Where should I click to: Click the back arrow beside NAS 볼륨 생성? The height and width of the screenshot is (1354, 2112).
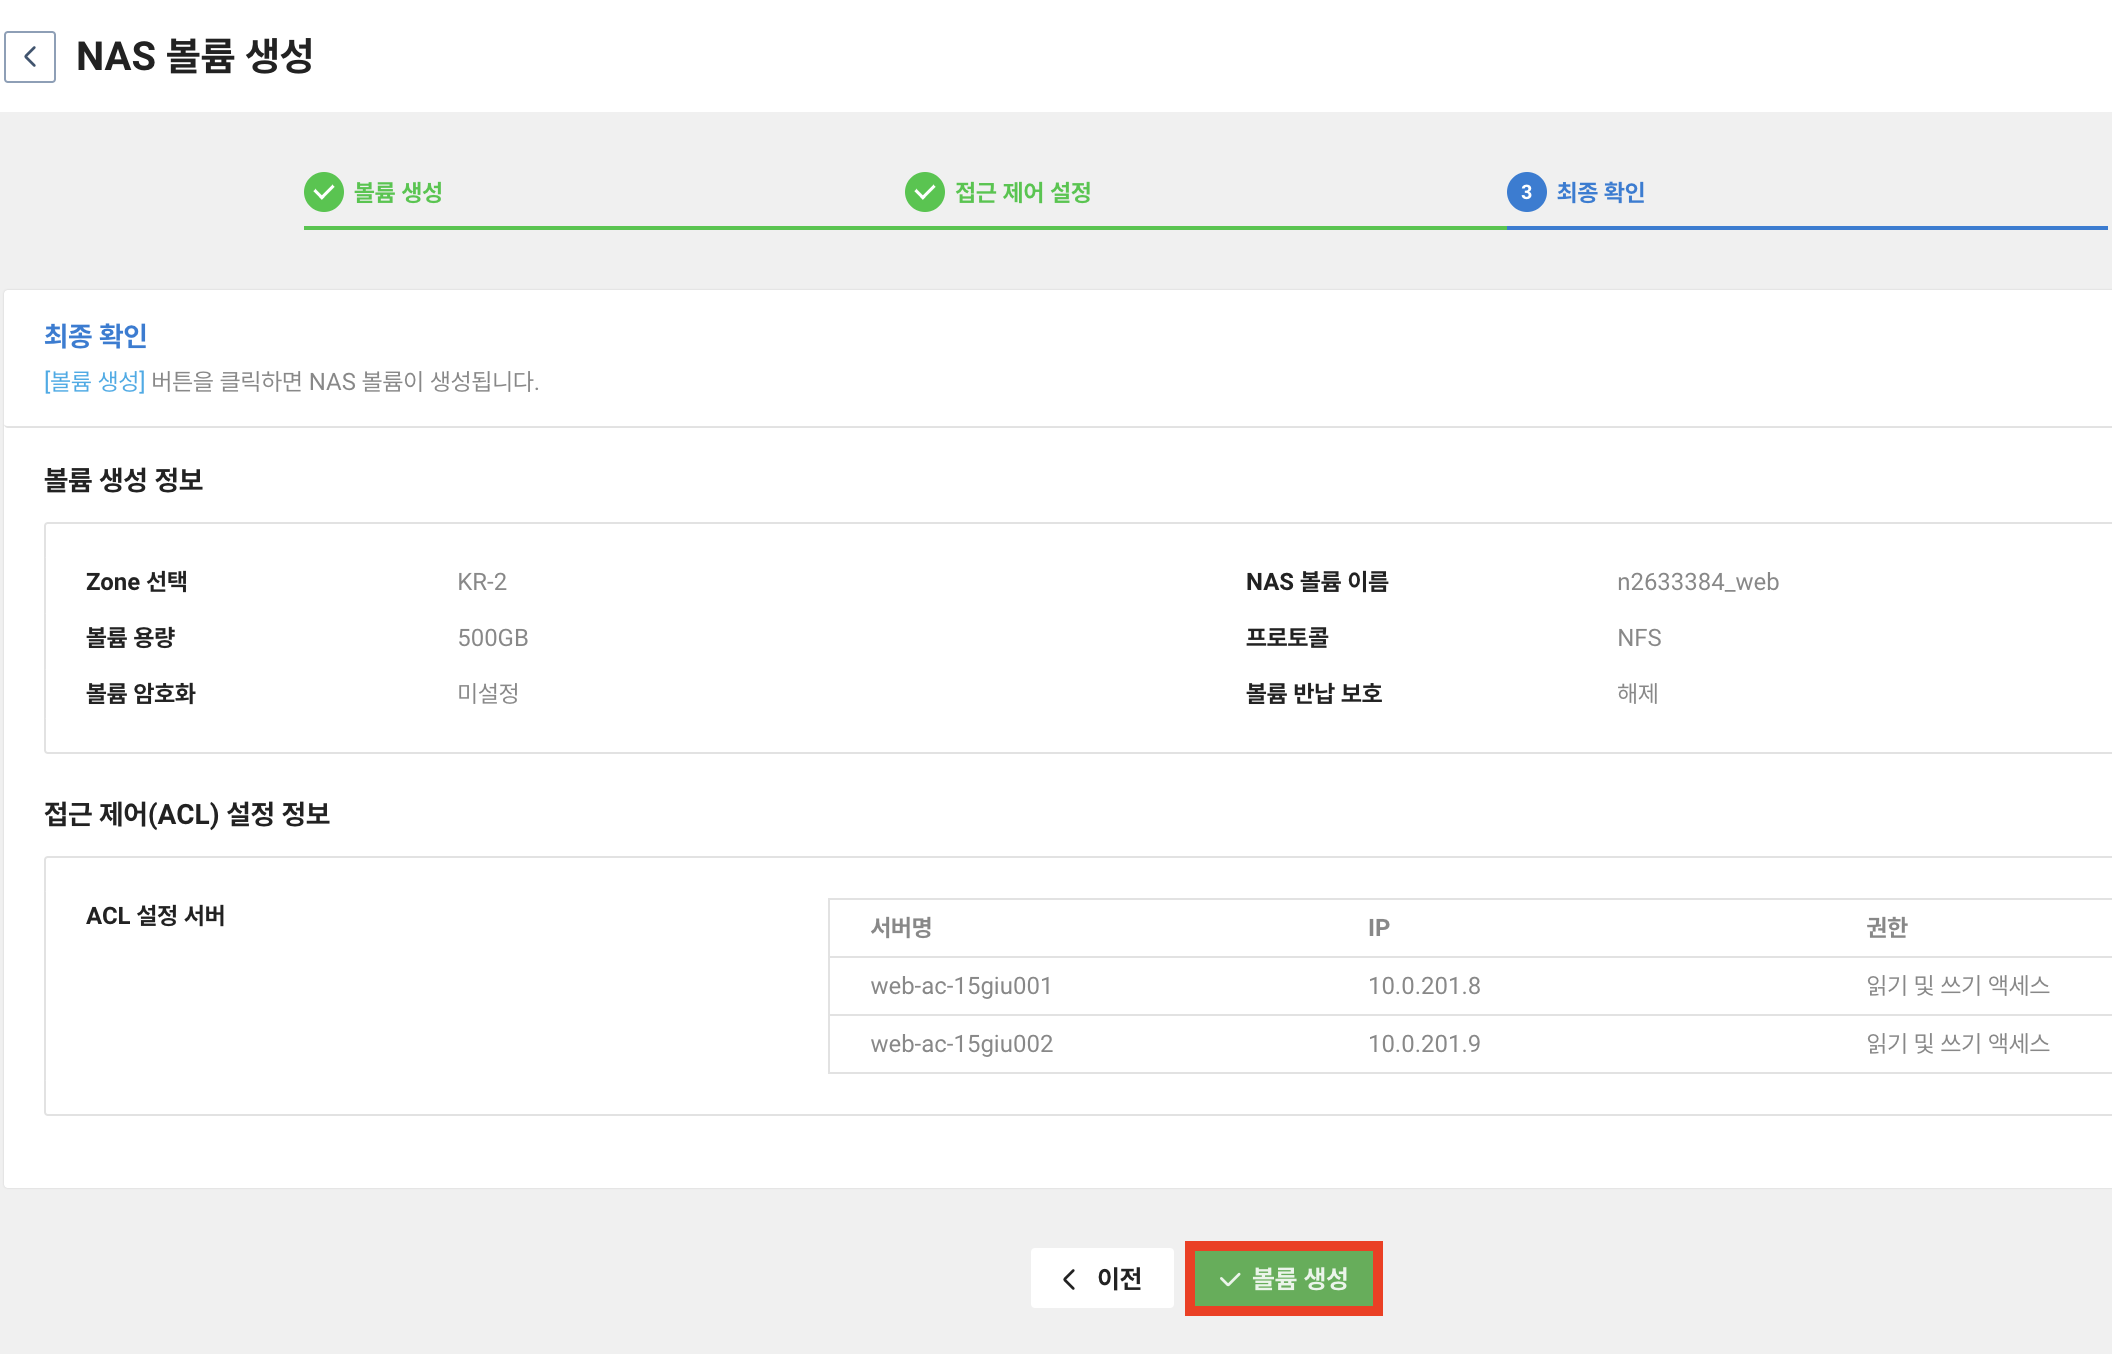(30, 57)
